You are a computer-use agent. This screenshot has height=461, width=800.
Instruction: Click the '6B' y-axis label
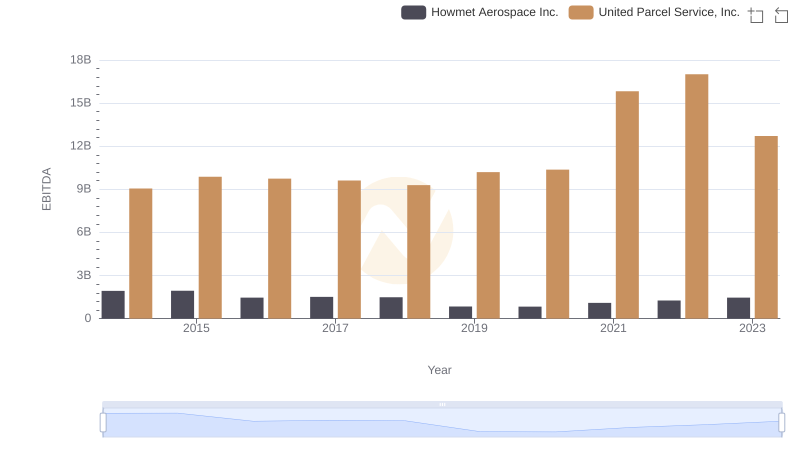pyautogui.click(x=84, y=232)
